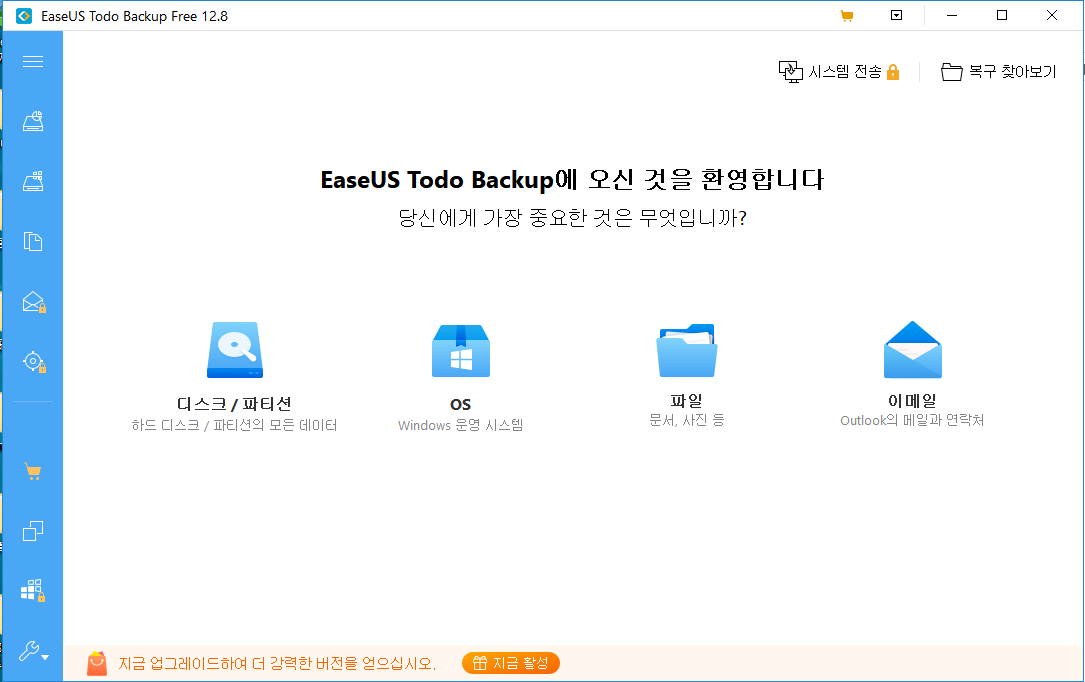Click the shopping cart icon in sidebar
This screenshot has height=682, width=1085.
[x=33, y=472]
